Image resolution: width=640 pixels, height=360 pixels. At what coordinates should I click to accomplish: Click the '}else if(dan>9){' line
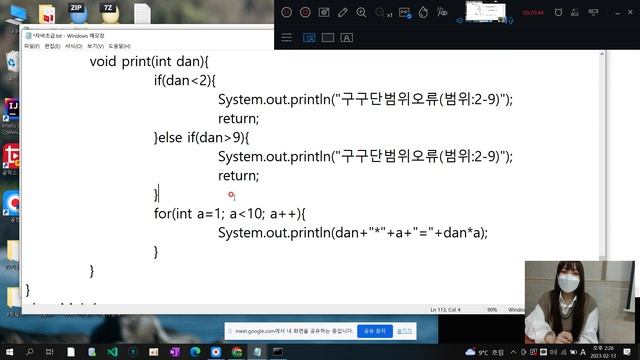coord(201,138)
